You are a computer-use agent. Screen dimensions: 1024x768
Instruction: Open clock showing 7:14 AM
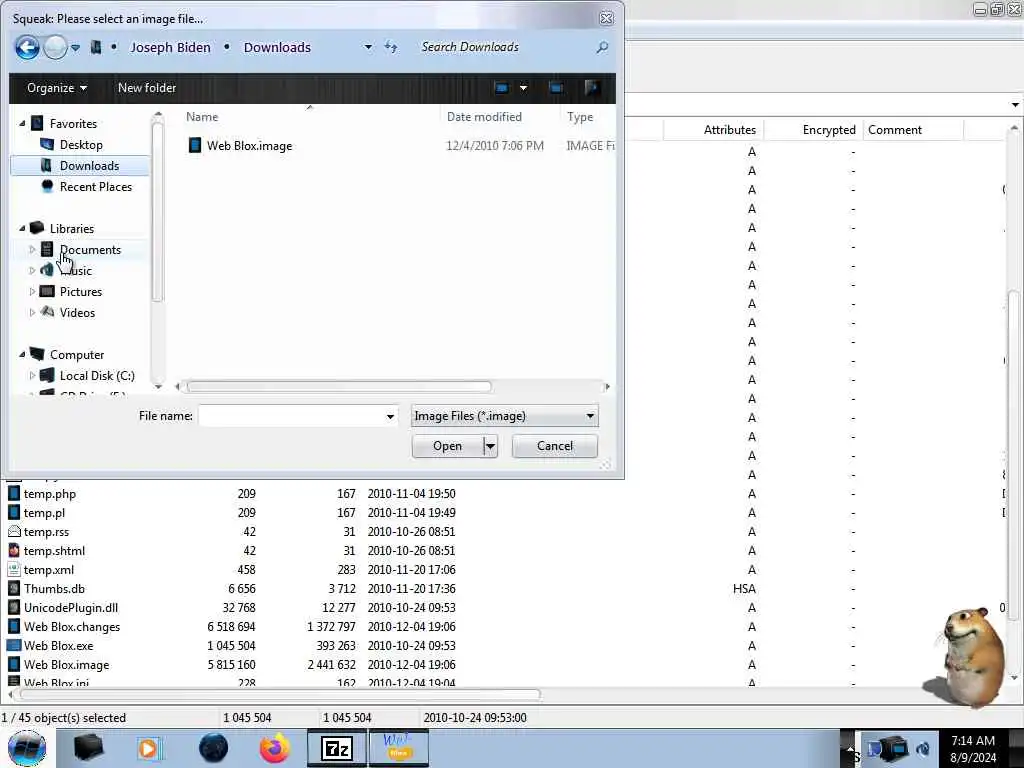pos(973,749)
